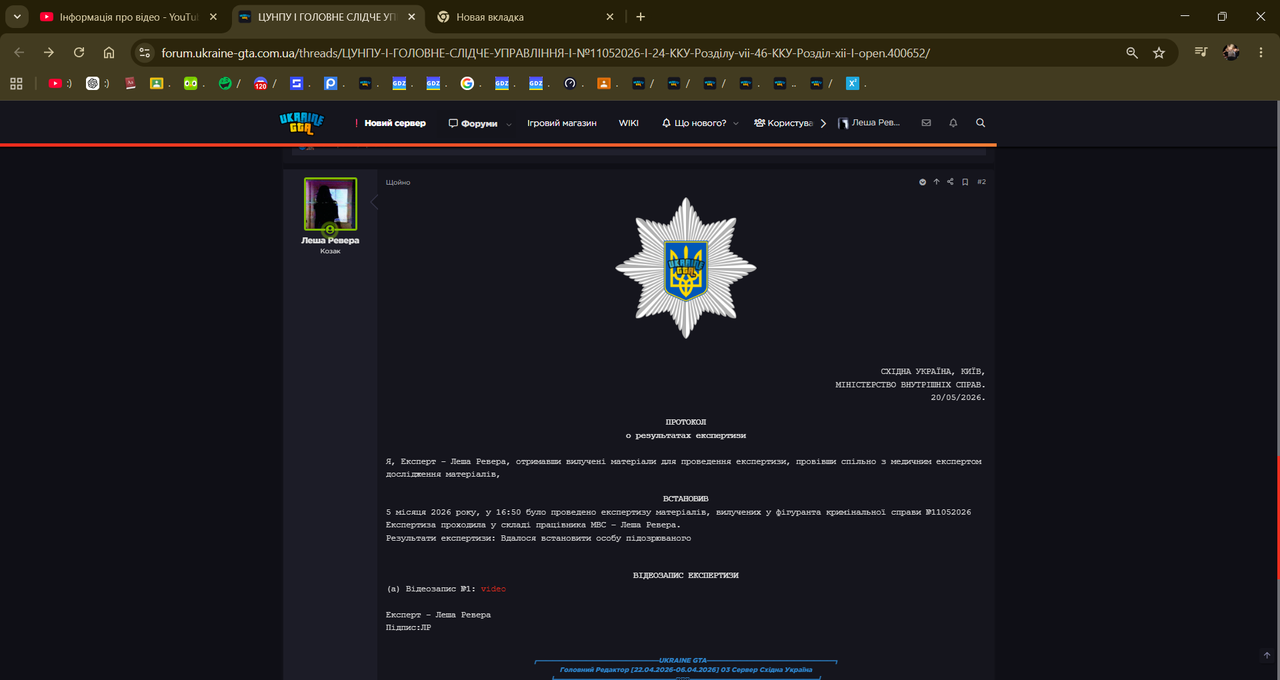Image resolution: width=1280 pixels, height=680 pixels.
Task: Click the Щойно post timestamp
Action: tap(398, 182)
